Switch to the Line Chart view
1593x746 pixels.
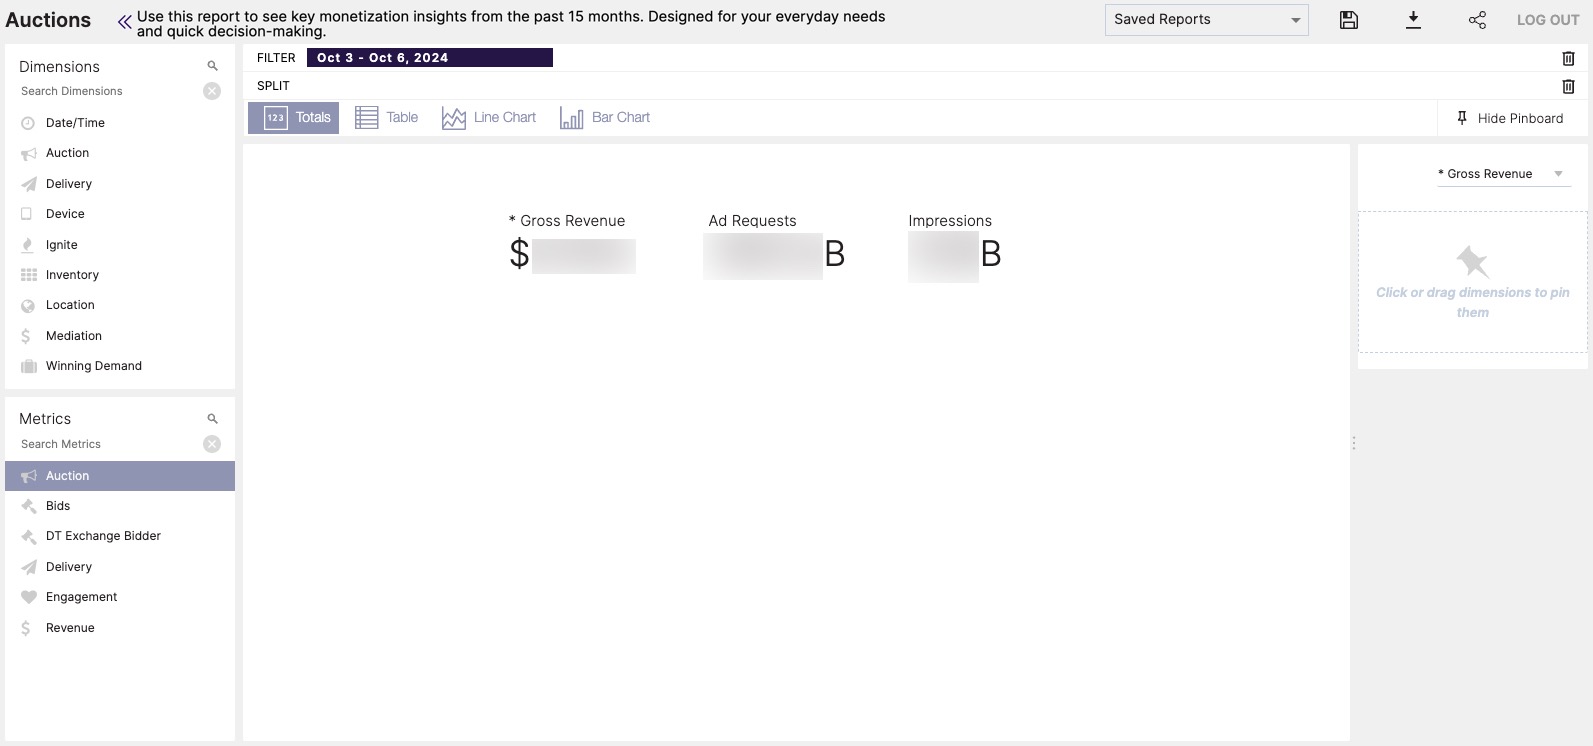point(489,118)
